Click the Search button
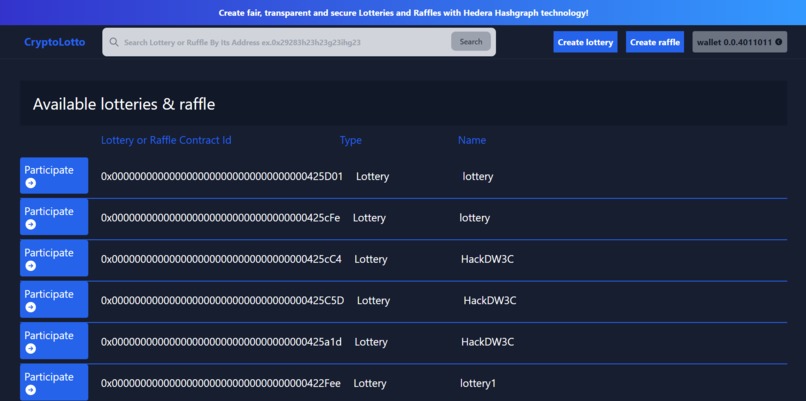Screen dimensions: 806x401 (x=471, y=42)
